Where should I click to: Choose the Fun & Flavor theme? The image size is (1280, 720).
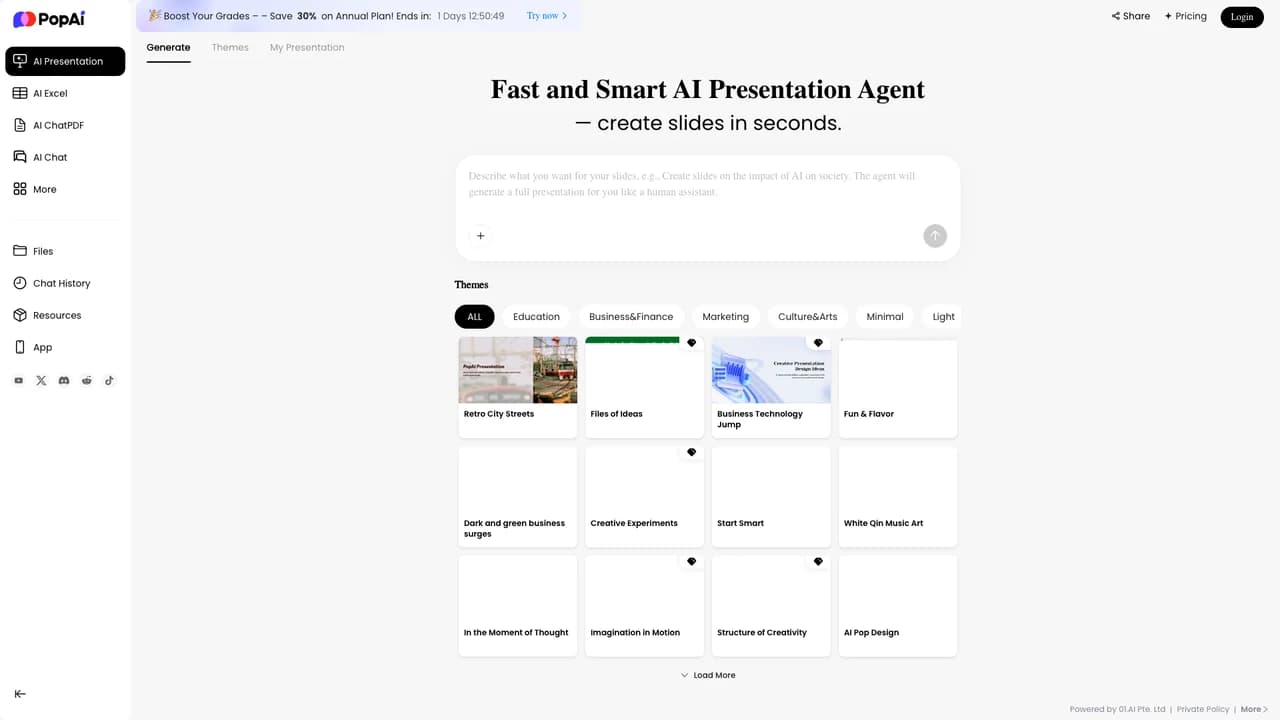[x=898, y=387]
